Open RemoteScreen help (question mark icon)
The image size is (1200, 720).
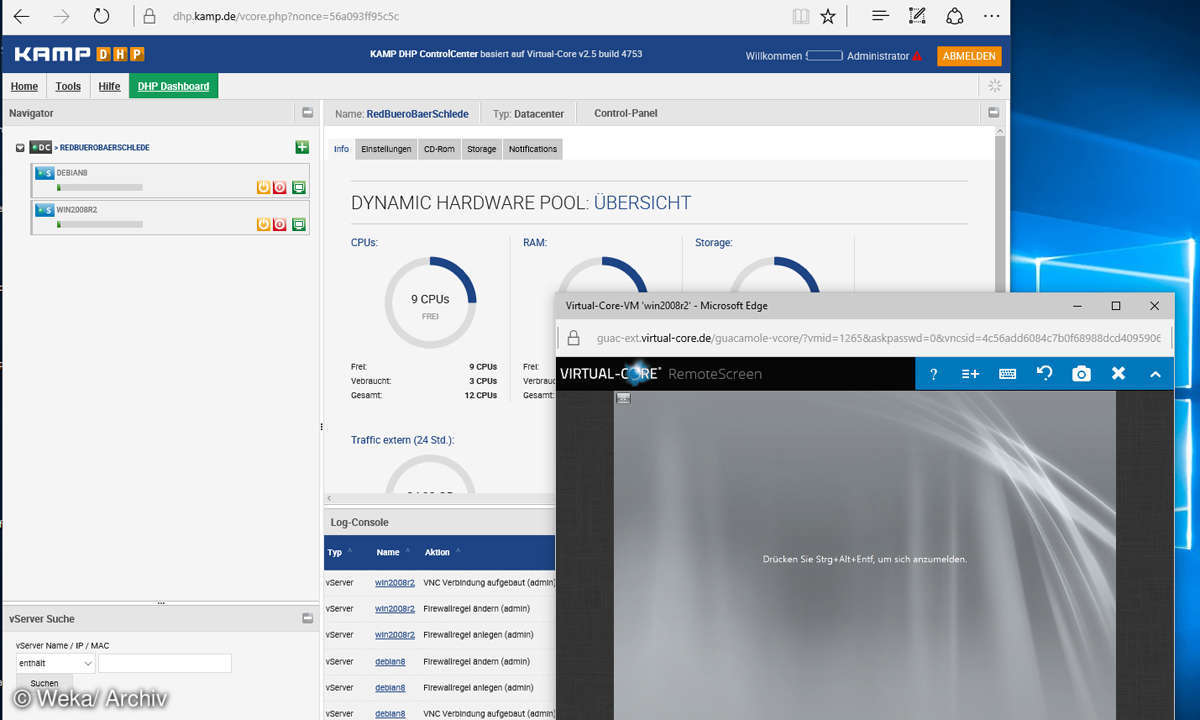[x=933, y=373]
